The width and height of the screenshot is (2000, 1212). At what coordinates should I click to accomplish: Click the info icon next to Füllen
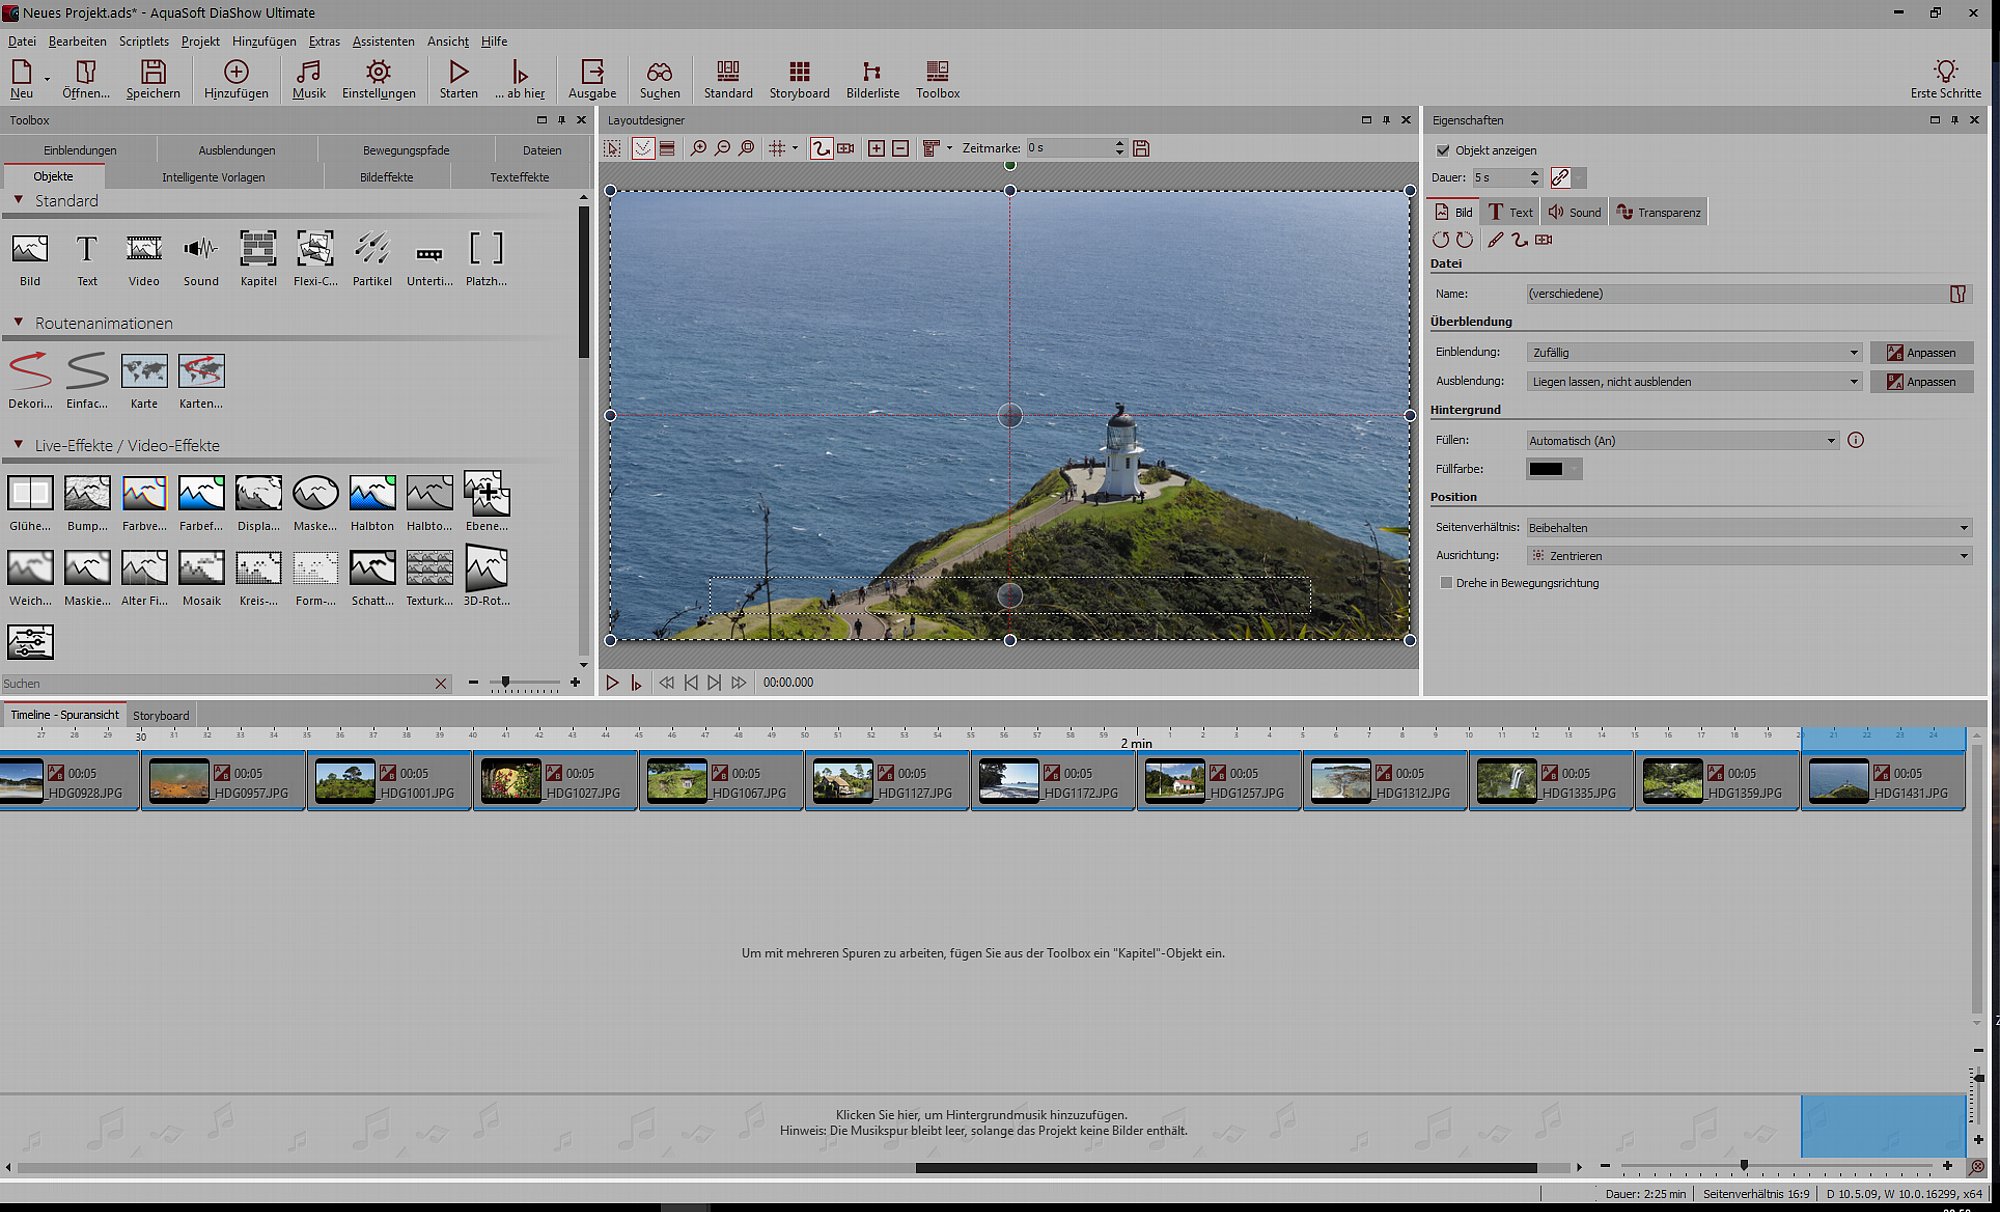click(x=1856, y=440)
